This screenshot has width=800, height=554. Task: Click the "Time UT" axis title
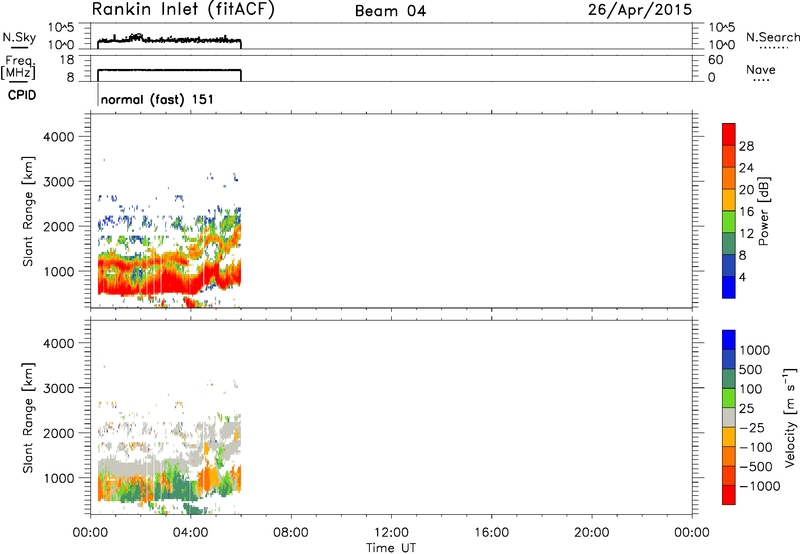[391, 548]
